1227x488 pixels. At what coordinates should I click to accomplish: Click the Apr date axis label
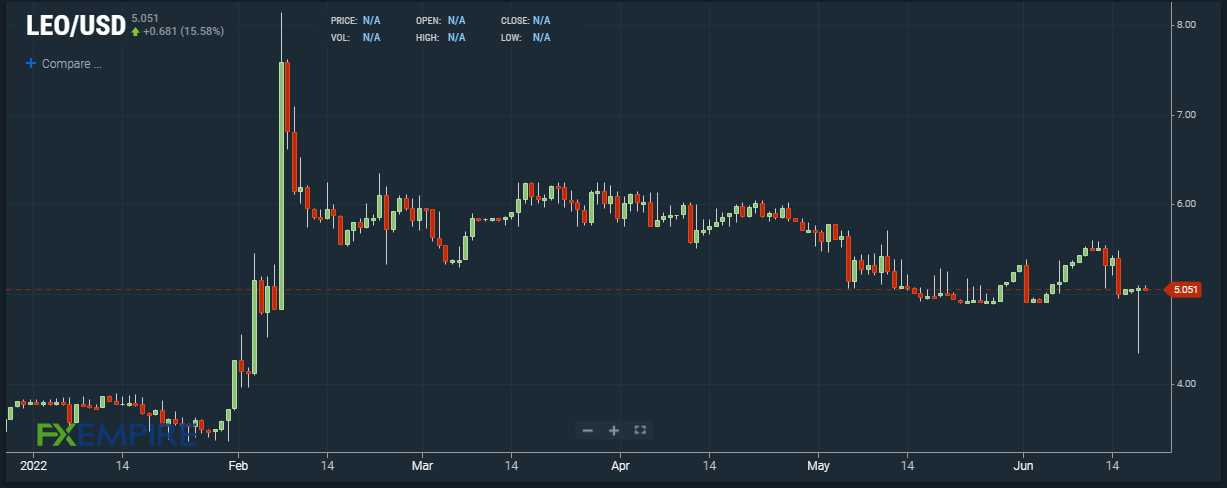tap(620, 465)
